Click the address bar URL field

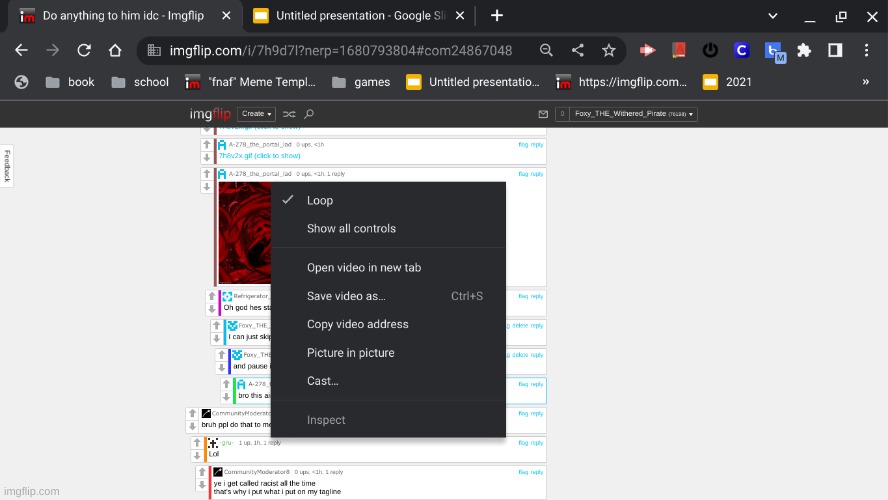pyautogui.click(x=341, y=50)
